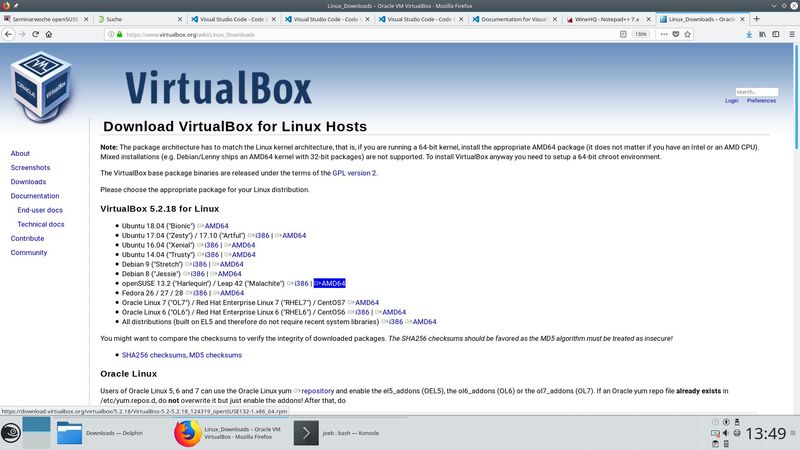Open the Firefox library icon
The height and width of the screenshot is (450, 800).
point(762,34)
